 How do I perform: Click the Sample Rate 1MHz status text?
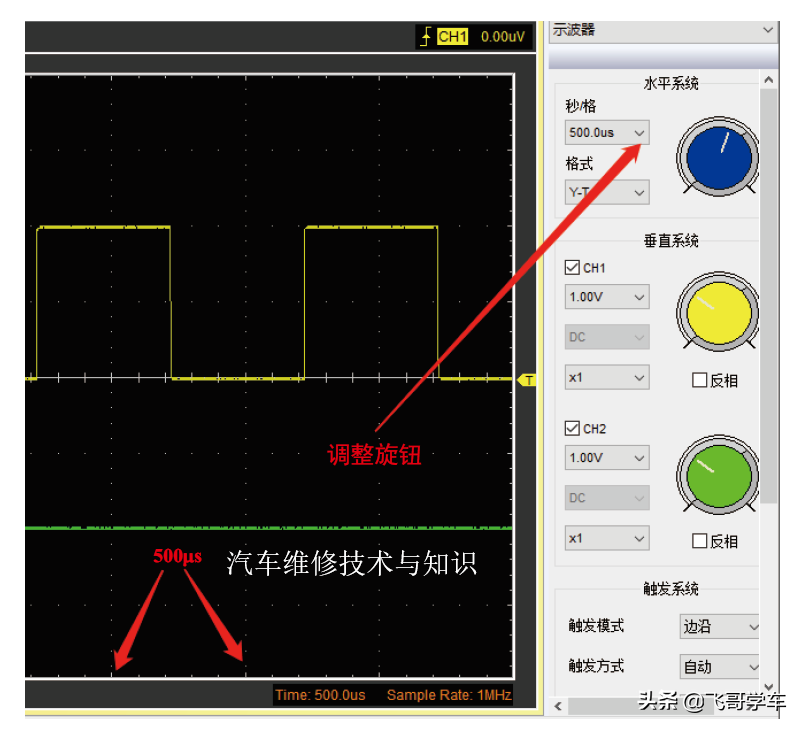point(448,695)
